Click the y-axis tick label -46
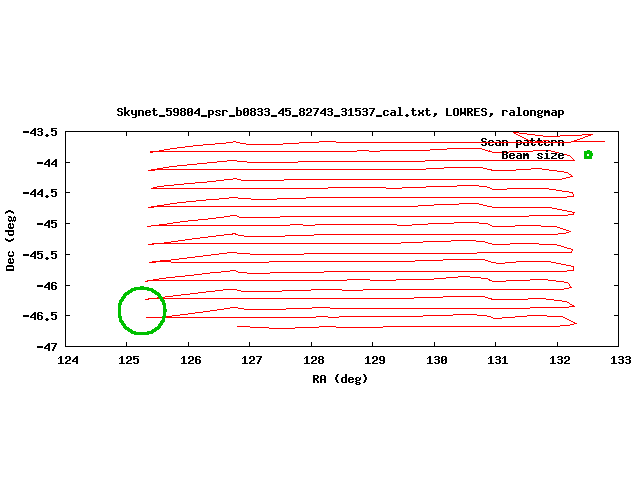The width and height of the screenshot is (640, 480). click(x=47, y=286)
